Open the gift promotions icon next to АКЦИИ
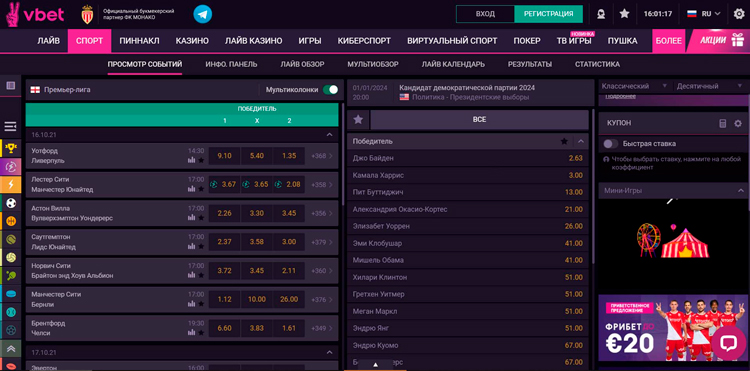750x371 pixels. (x=737, y=41)
